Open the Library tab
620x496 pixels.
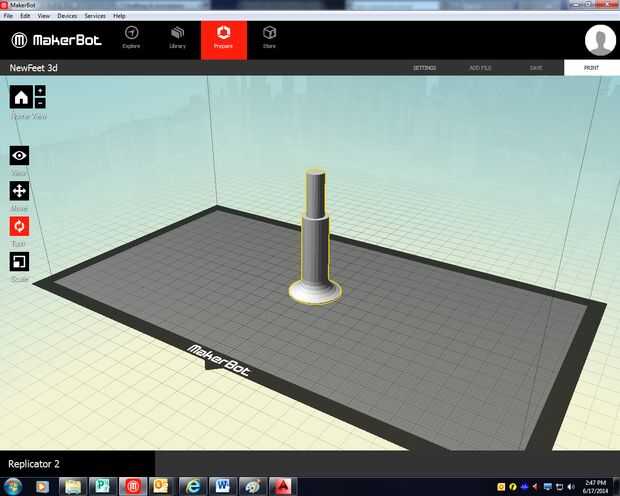pos(178,38)
